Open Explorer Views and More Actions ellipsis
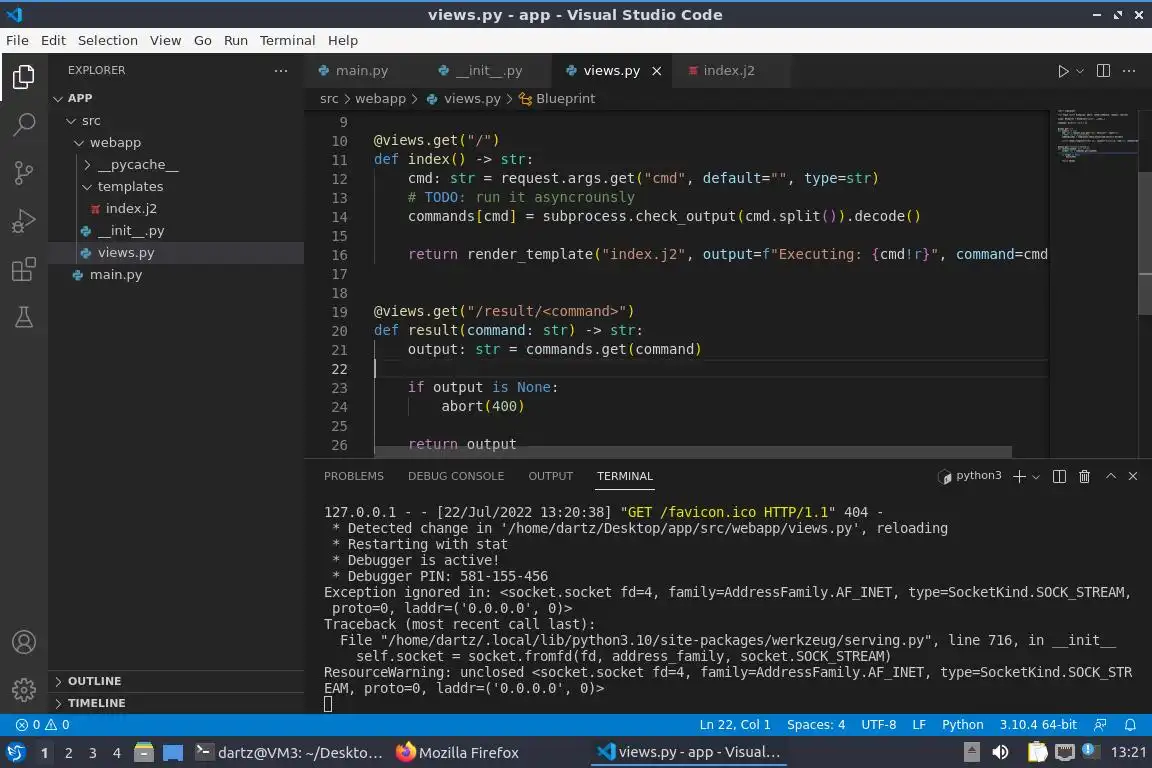This screenshot has width=1152, height=768. tap(281, 71)
